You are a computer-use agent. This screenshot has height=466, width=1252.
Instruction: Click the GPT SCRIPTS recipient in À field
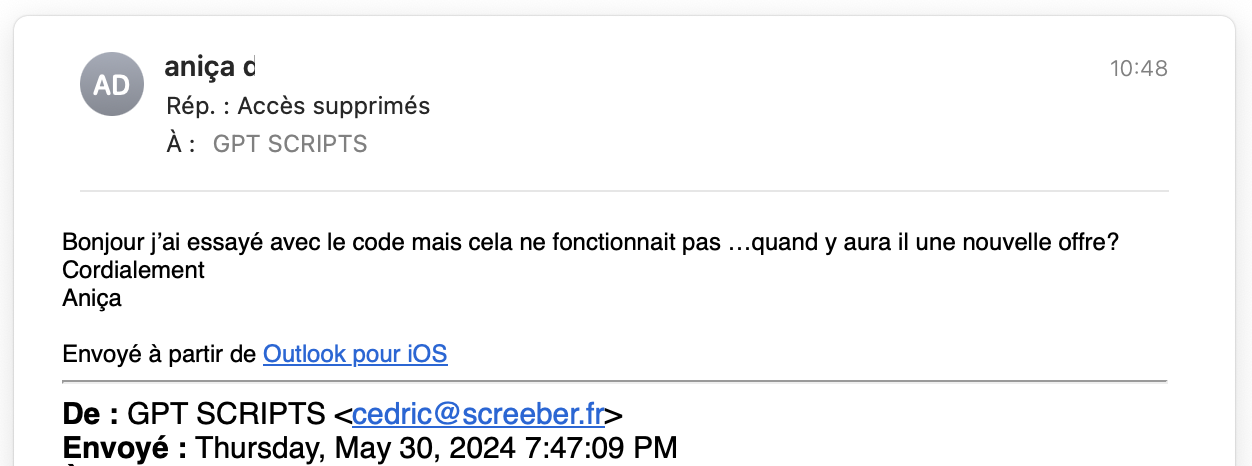point(290,144)
